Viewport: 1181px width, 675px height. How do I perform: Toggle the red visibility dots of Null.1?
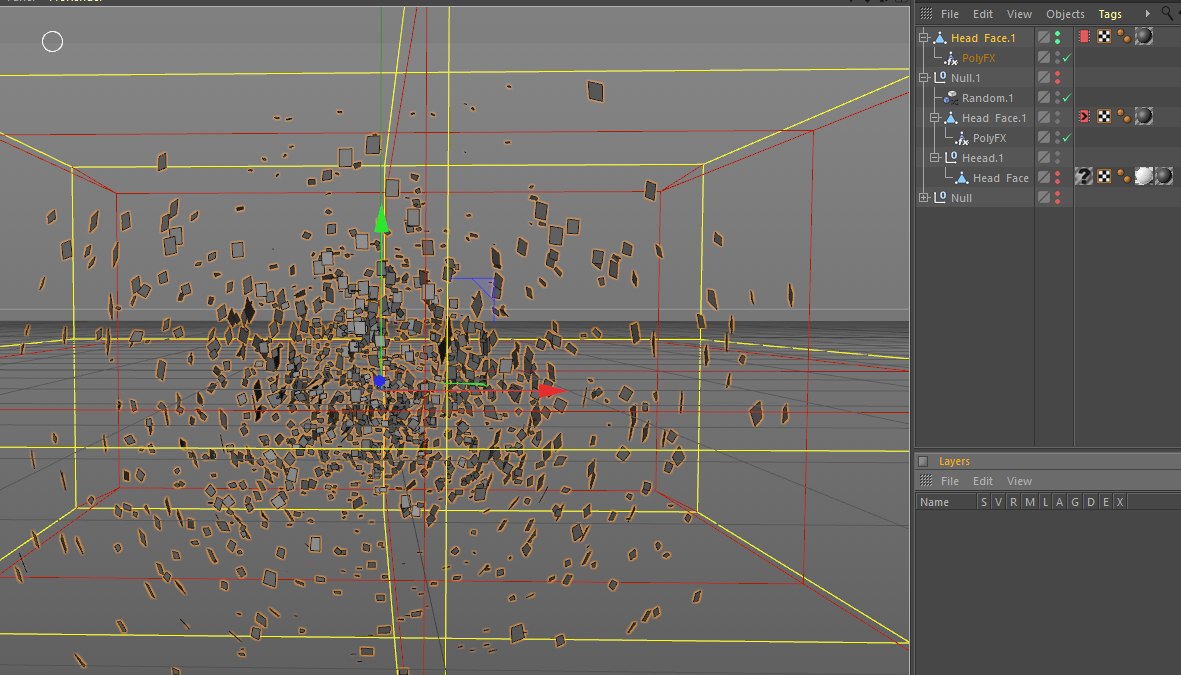1057,78
